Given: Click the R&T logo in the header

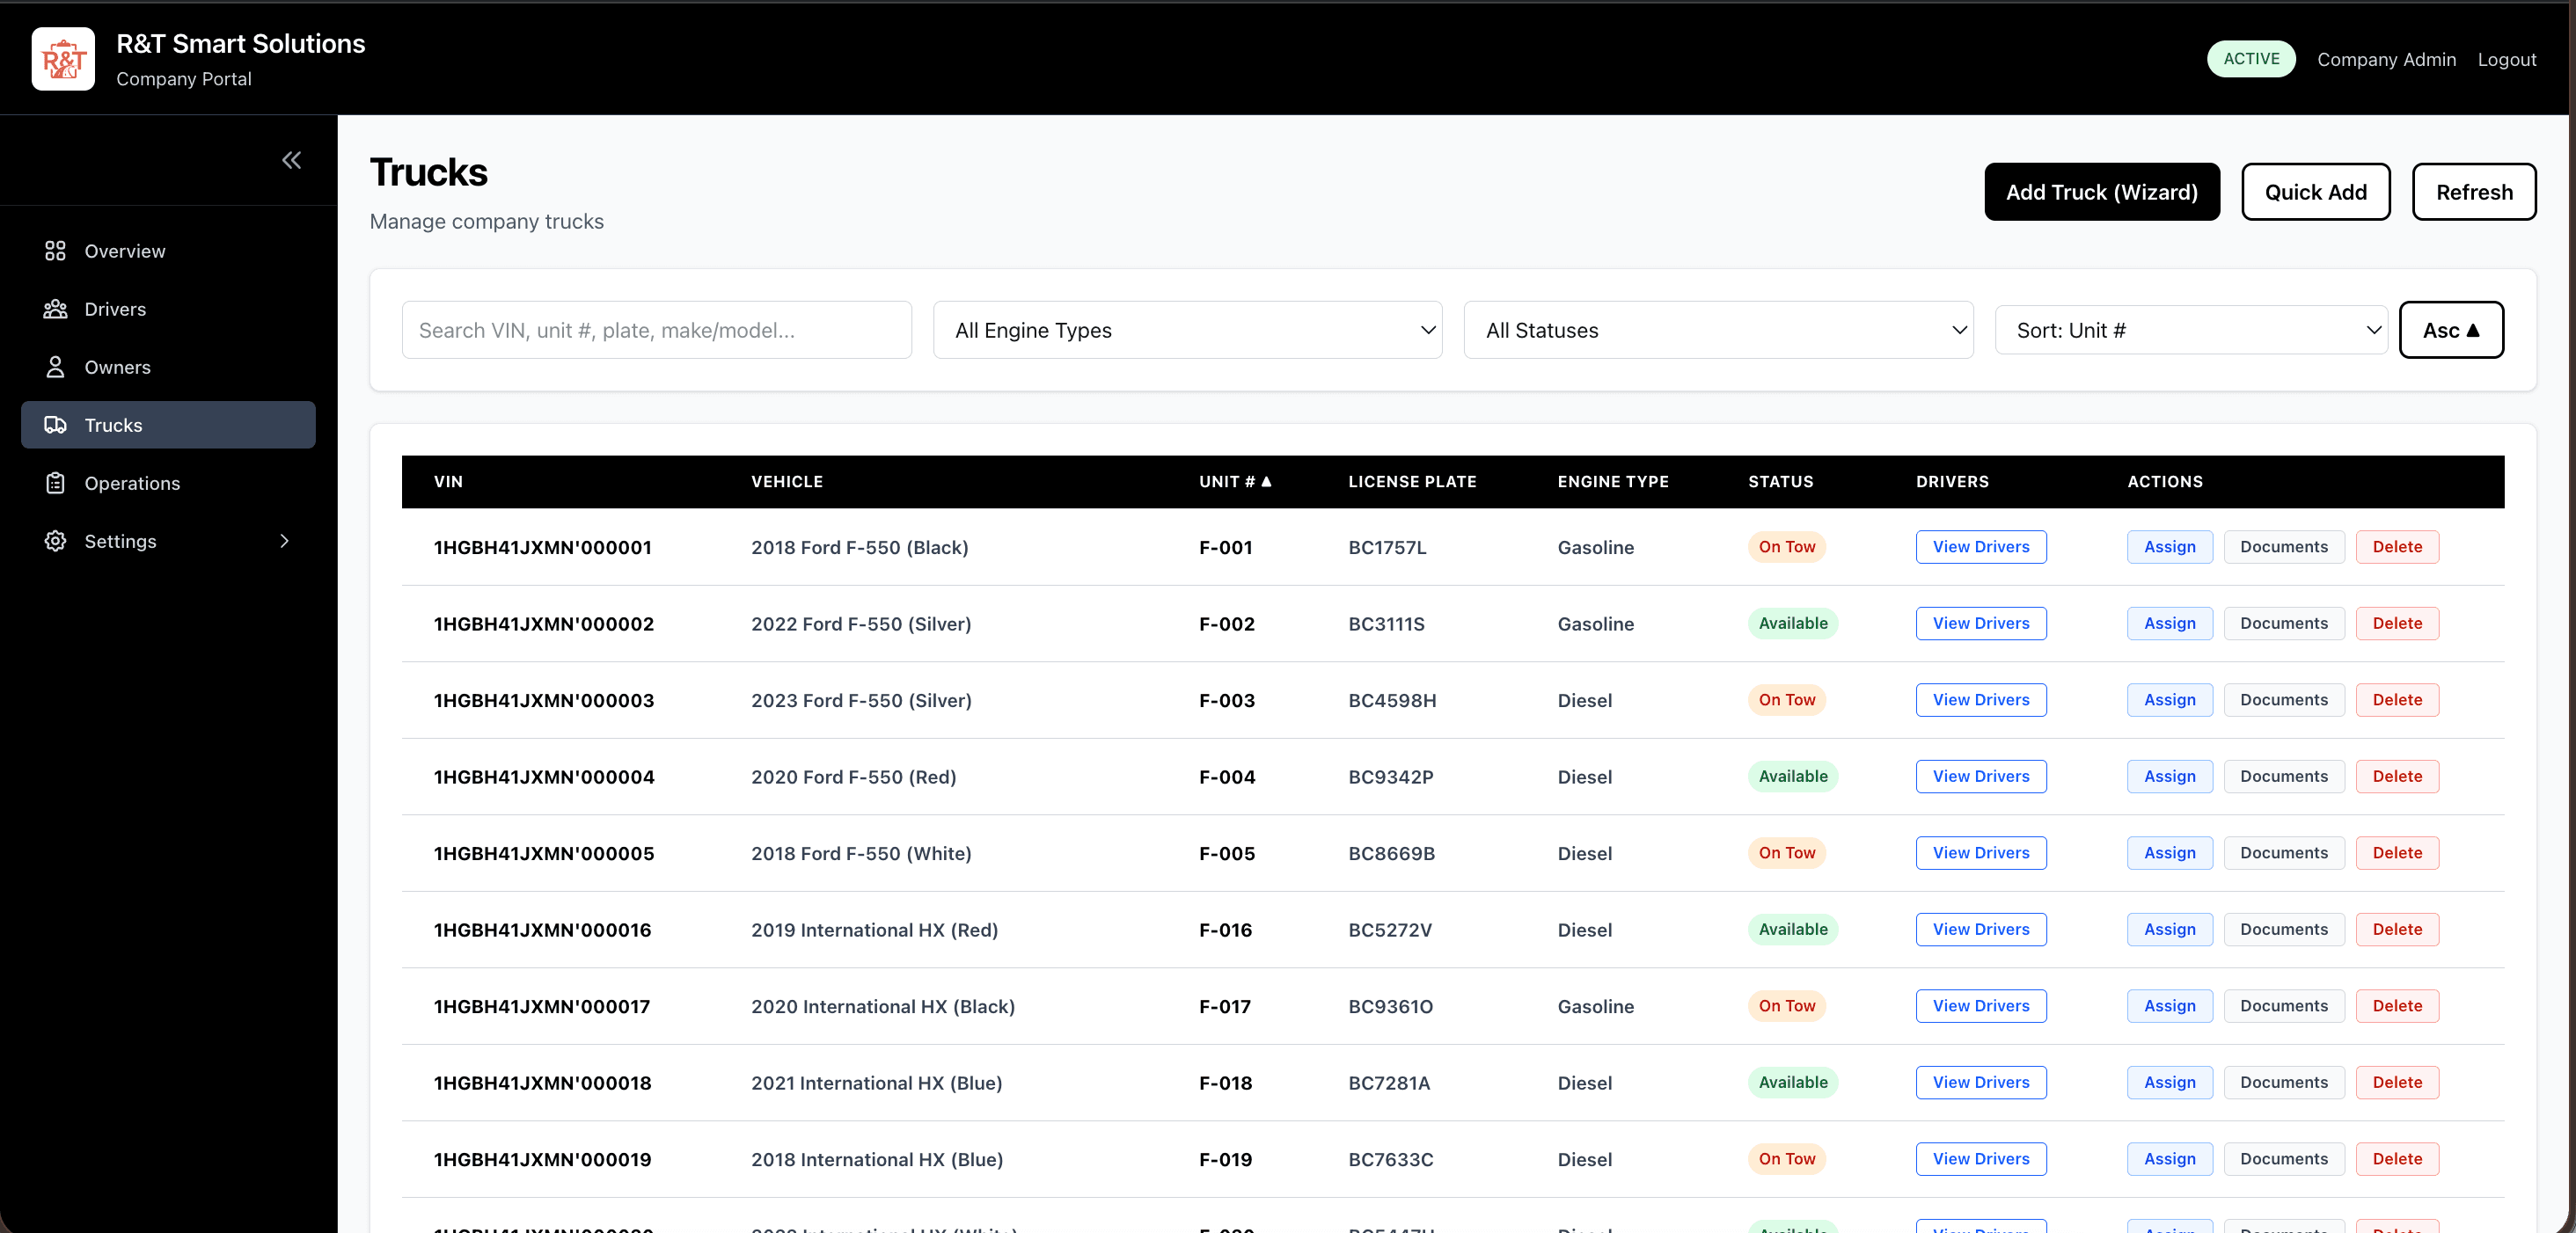Looking at the screenshot, I should pyautogui.click(x=63, y=58).
